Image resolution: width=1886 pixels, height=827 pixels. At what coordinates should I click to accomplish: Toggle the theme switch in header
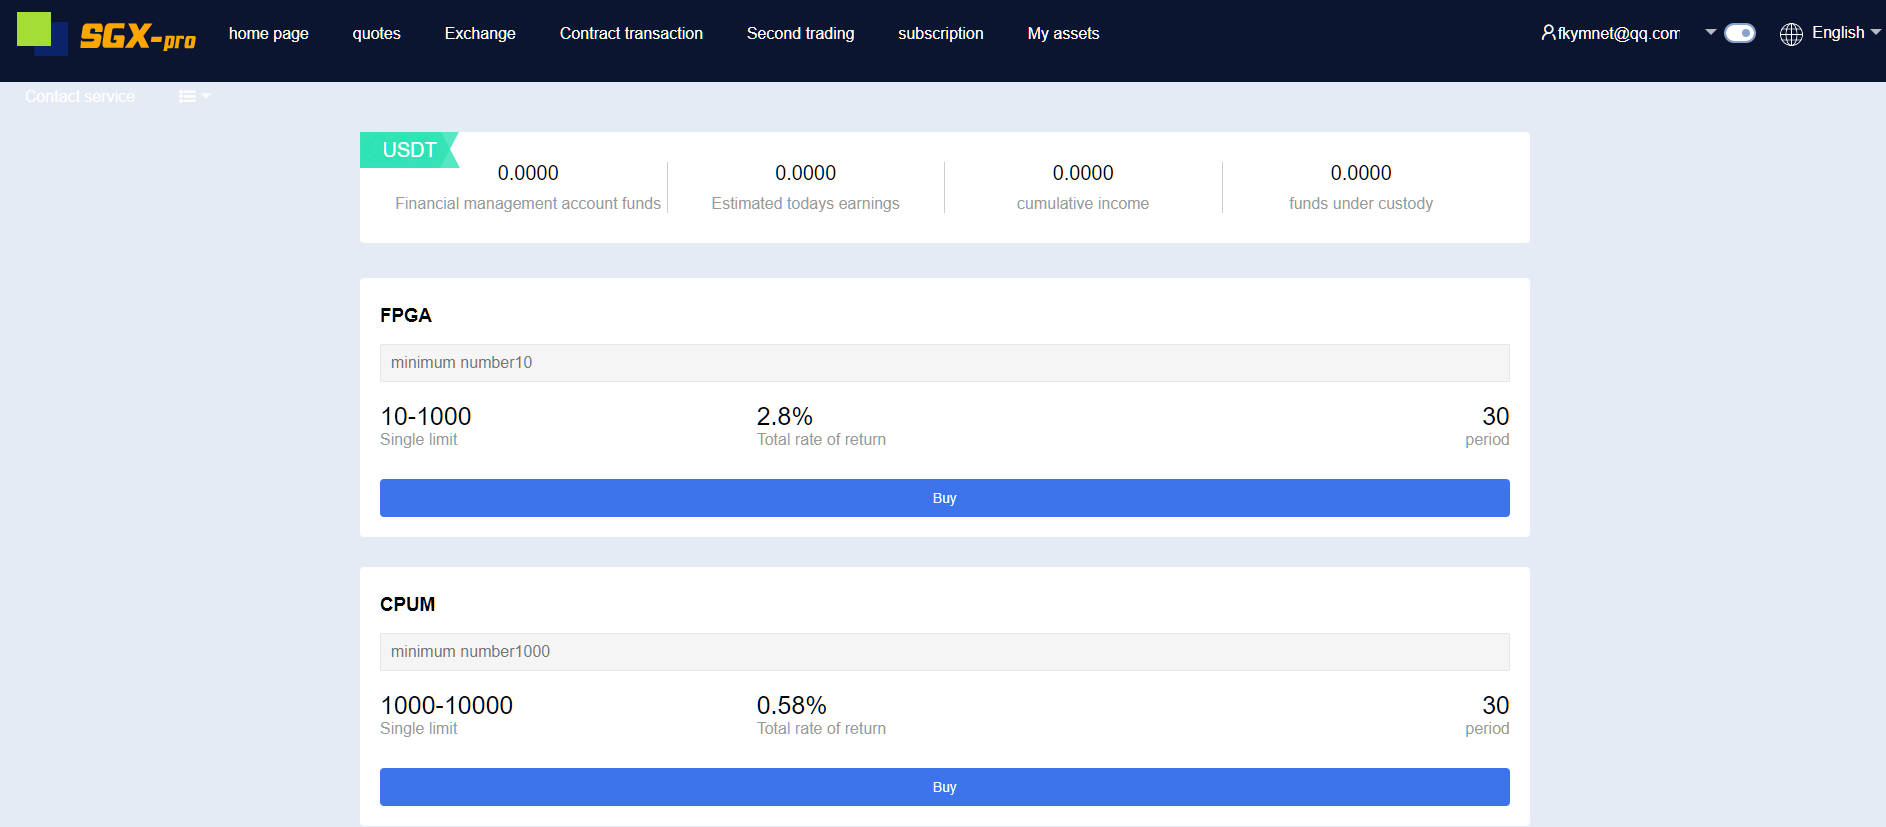[x=1740, y=33]
